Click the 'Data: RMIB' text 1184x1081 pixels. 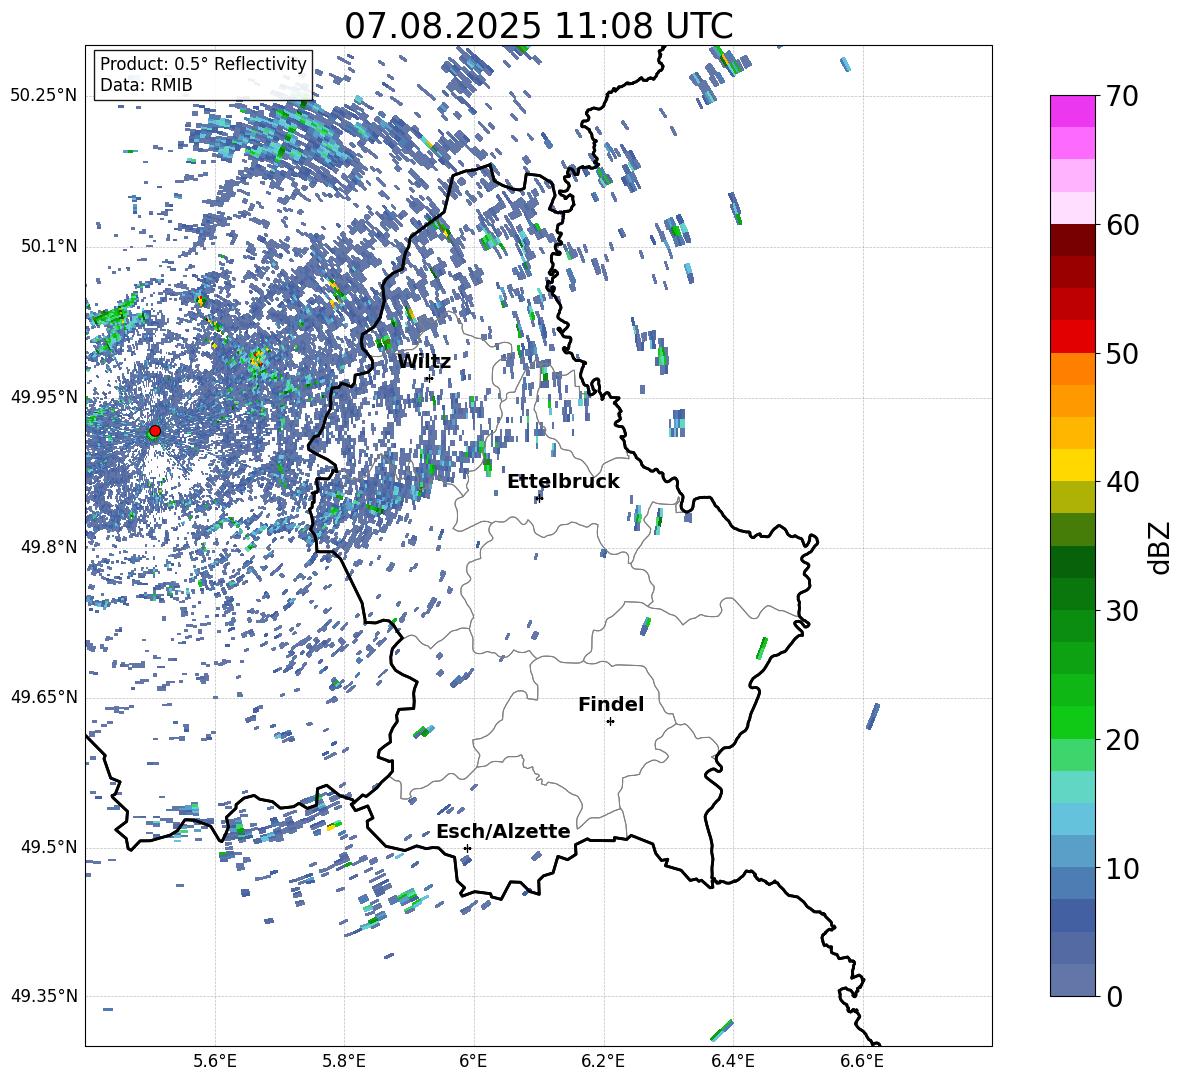(146, 85)
